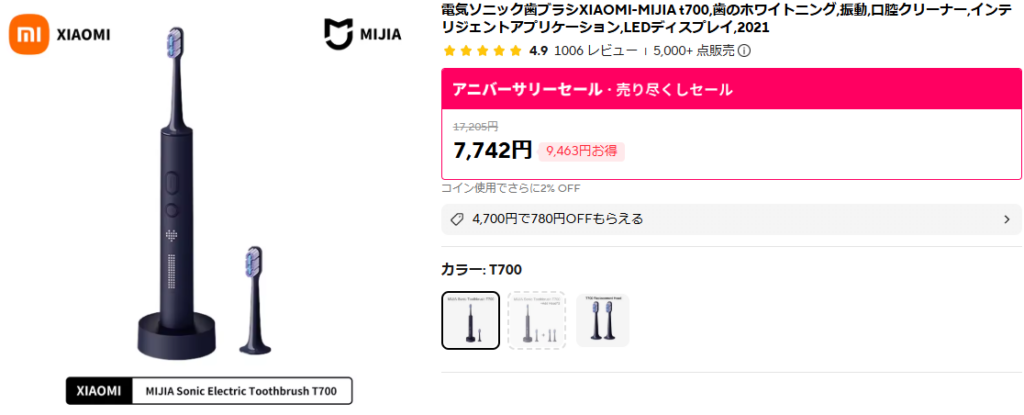
Task: Click the 4.9 rating score
Action: (538, 51)
